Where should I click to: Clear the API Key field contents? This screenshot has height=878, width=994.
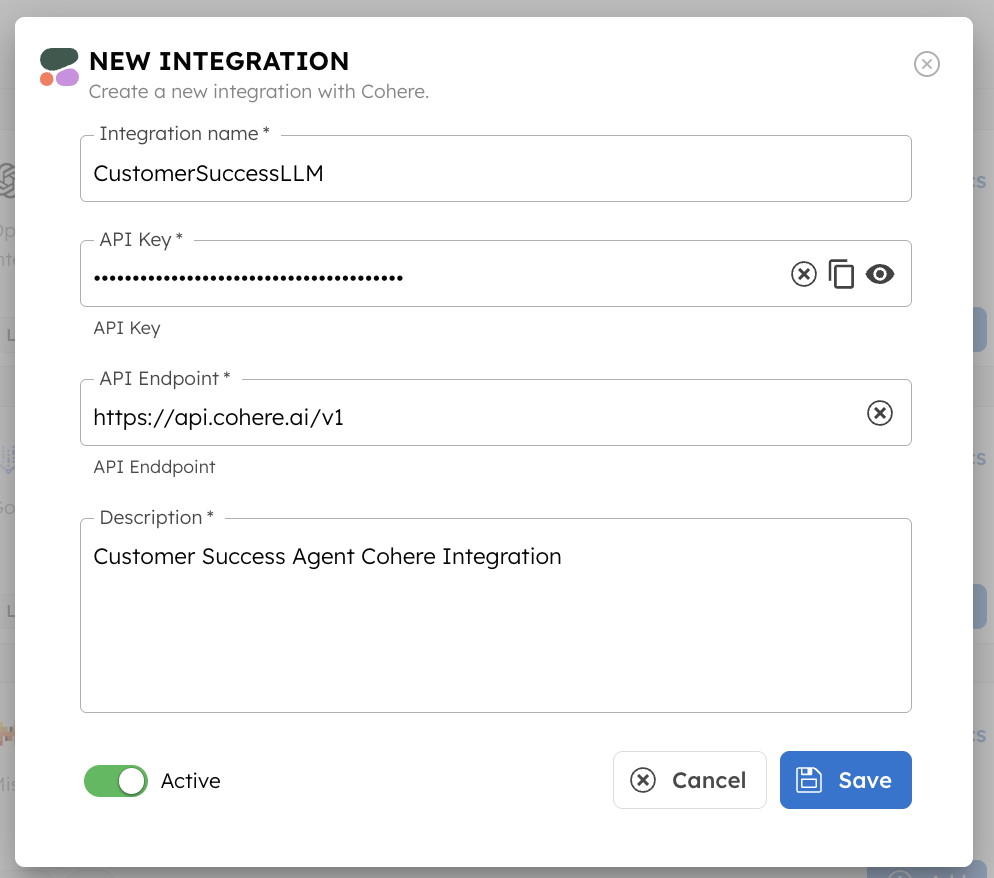tap(804, 273)
